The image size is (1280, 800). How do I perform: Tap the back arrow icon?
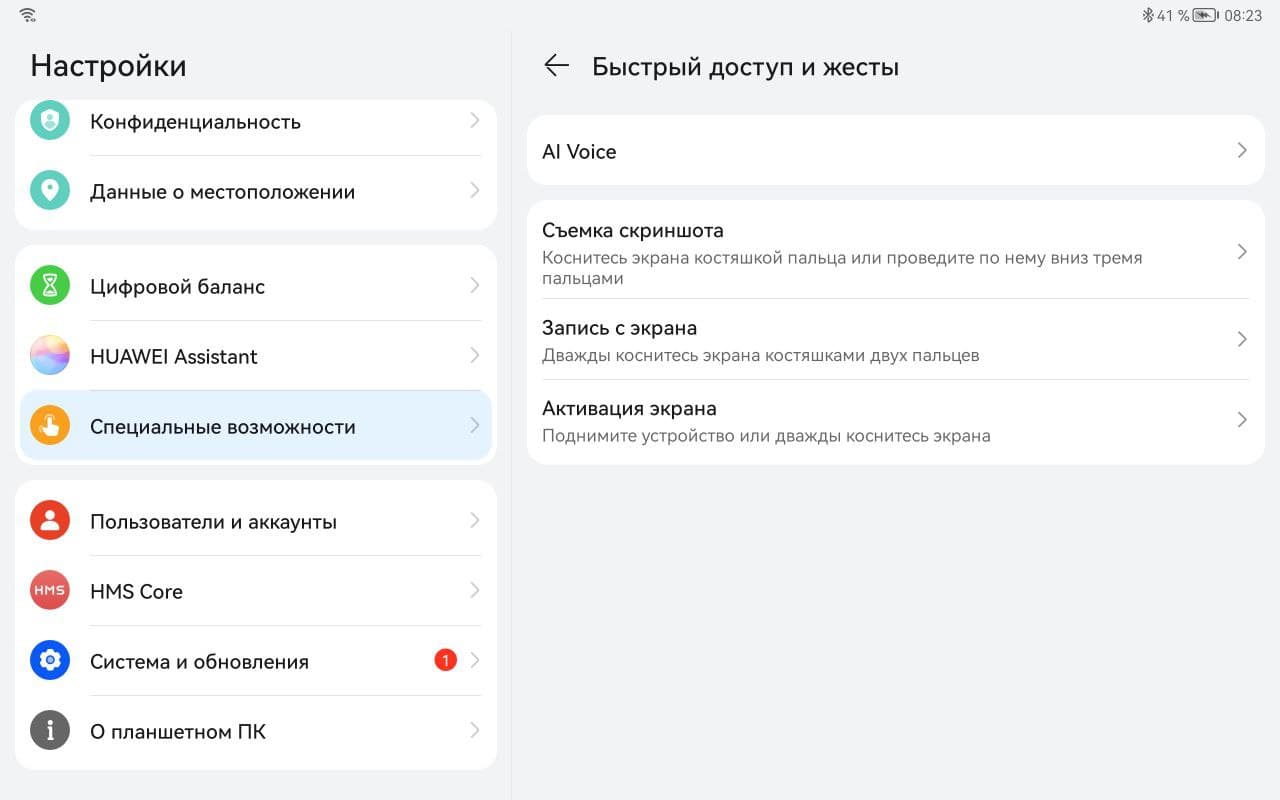coord(556,66)
